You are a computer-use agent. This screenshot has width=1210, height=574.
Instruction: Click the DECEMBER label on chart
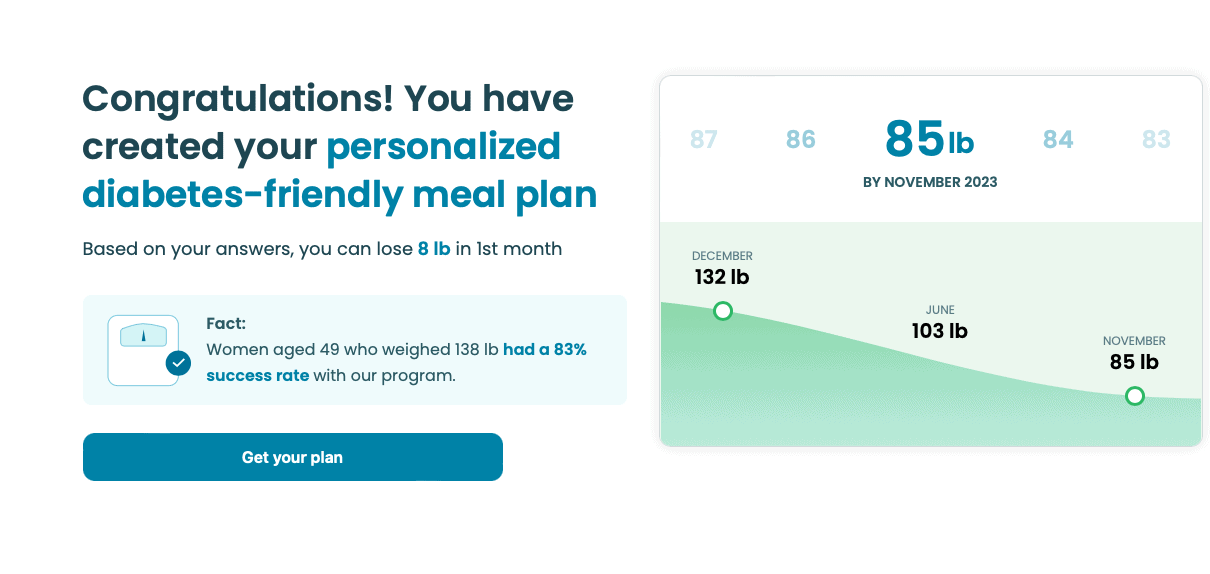coord(722,256)
